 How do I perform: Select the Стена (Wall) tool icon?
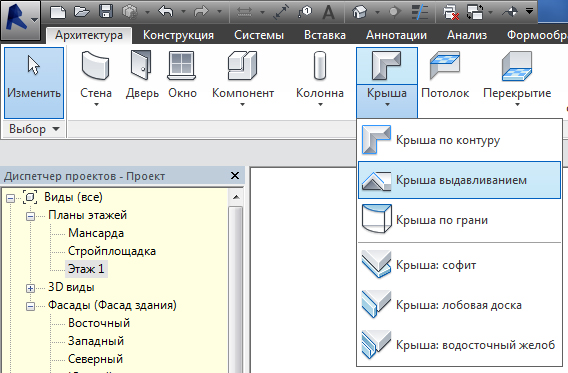pos(96,66)
